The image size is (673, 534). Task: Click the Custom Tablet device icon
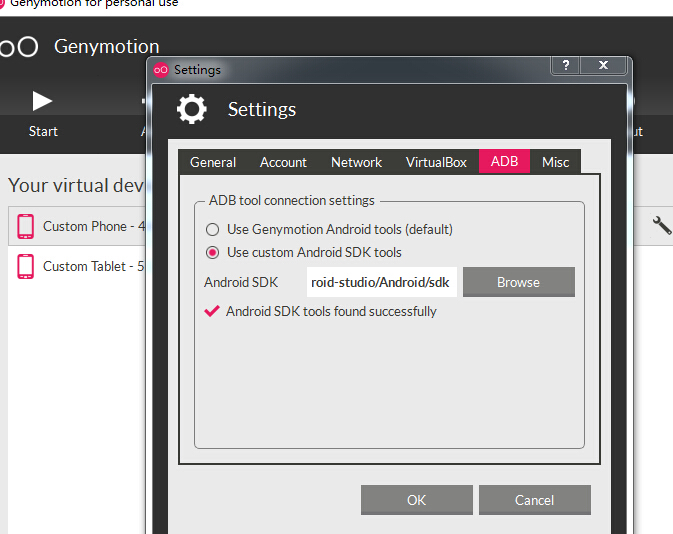click(26, 267)
